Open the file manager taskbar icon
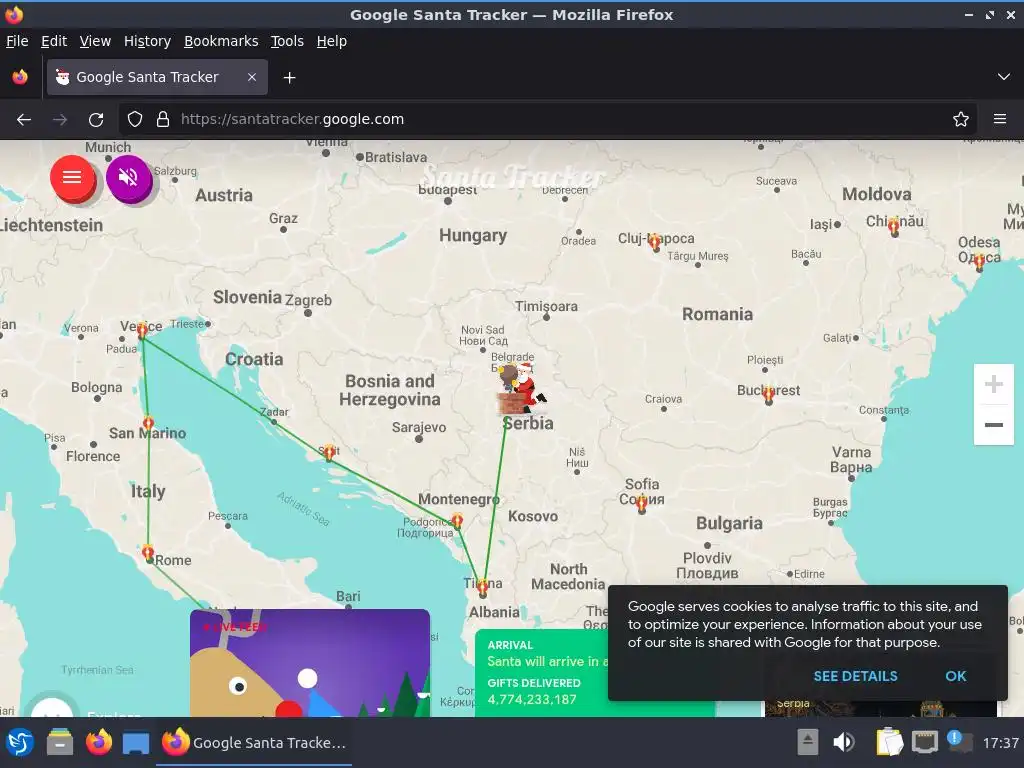1024x768 pixels. coord(59,743)
